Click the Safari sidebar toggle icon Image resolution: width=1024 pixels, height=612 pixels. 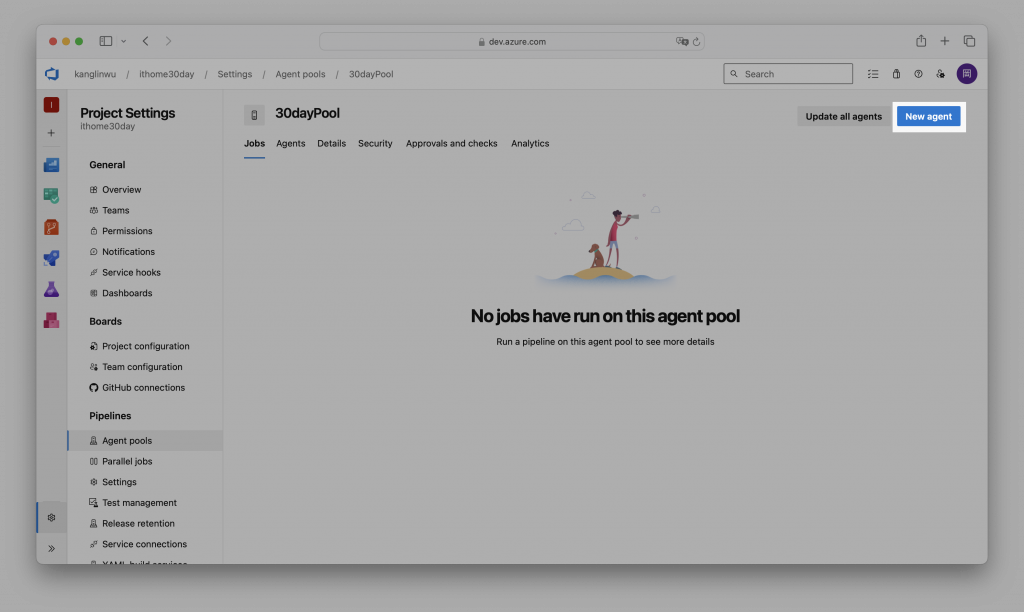click(106, 41)
